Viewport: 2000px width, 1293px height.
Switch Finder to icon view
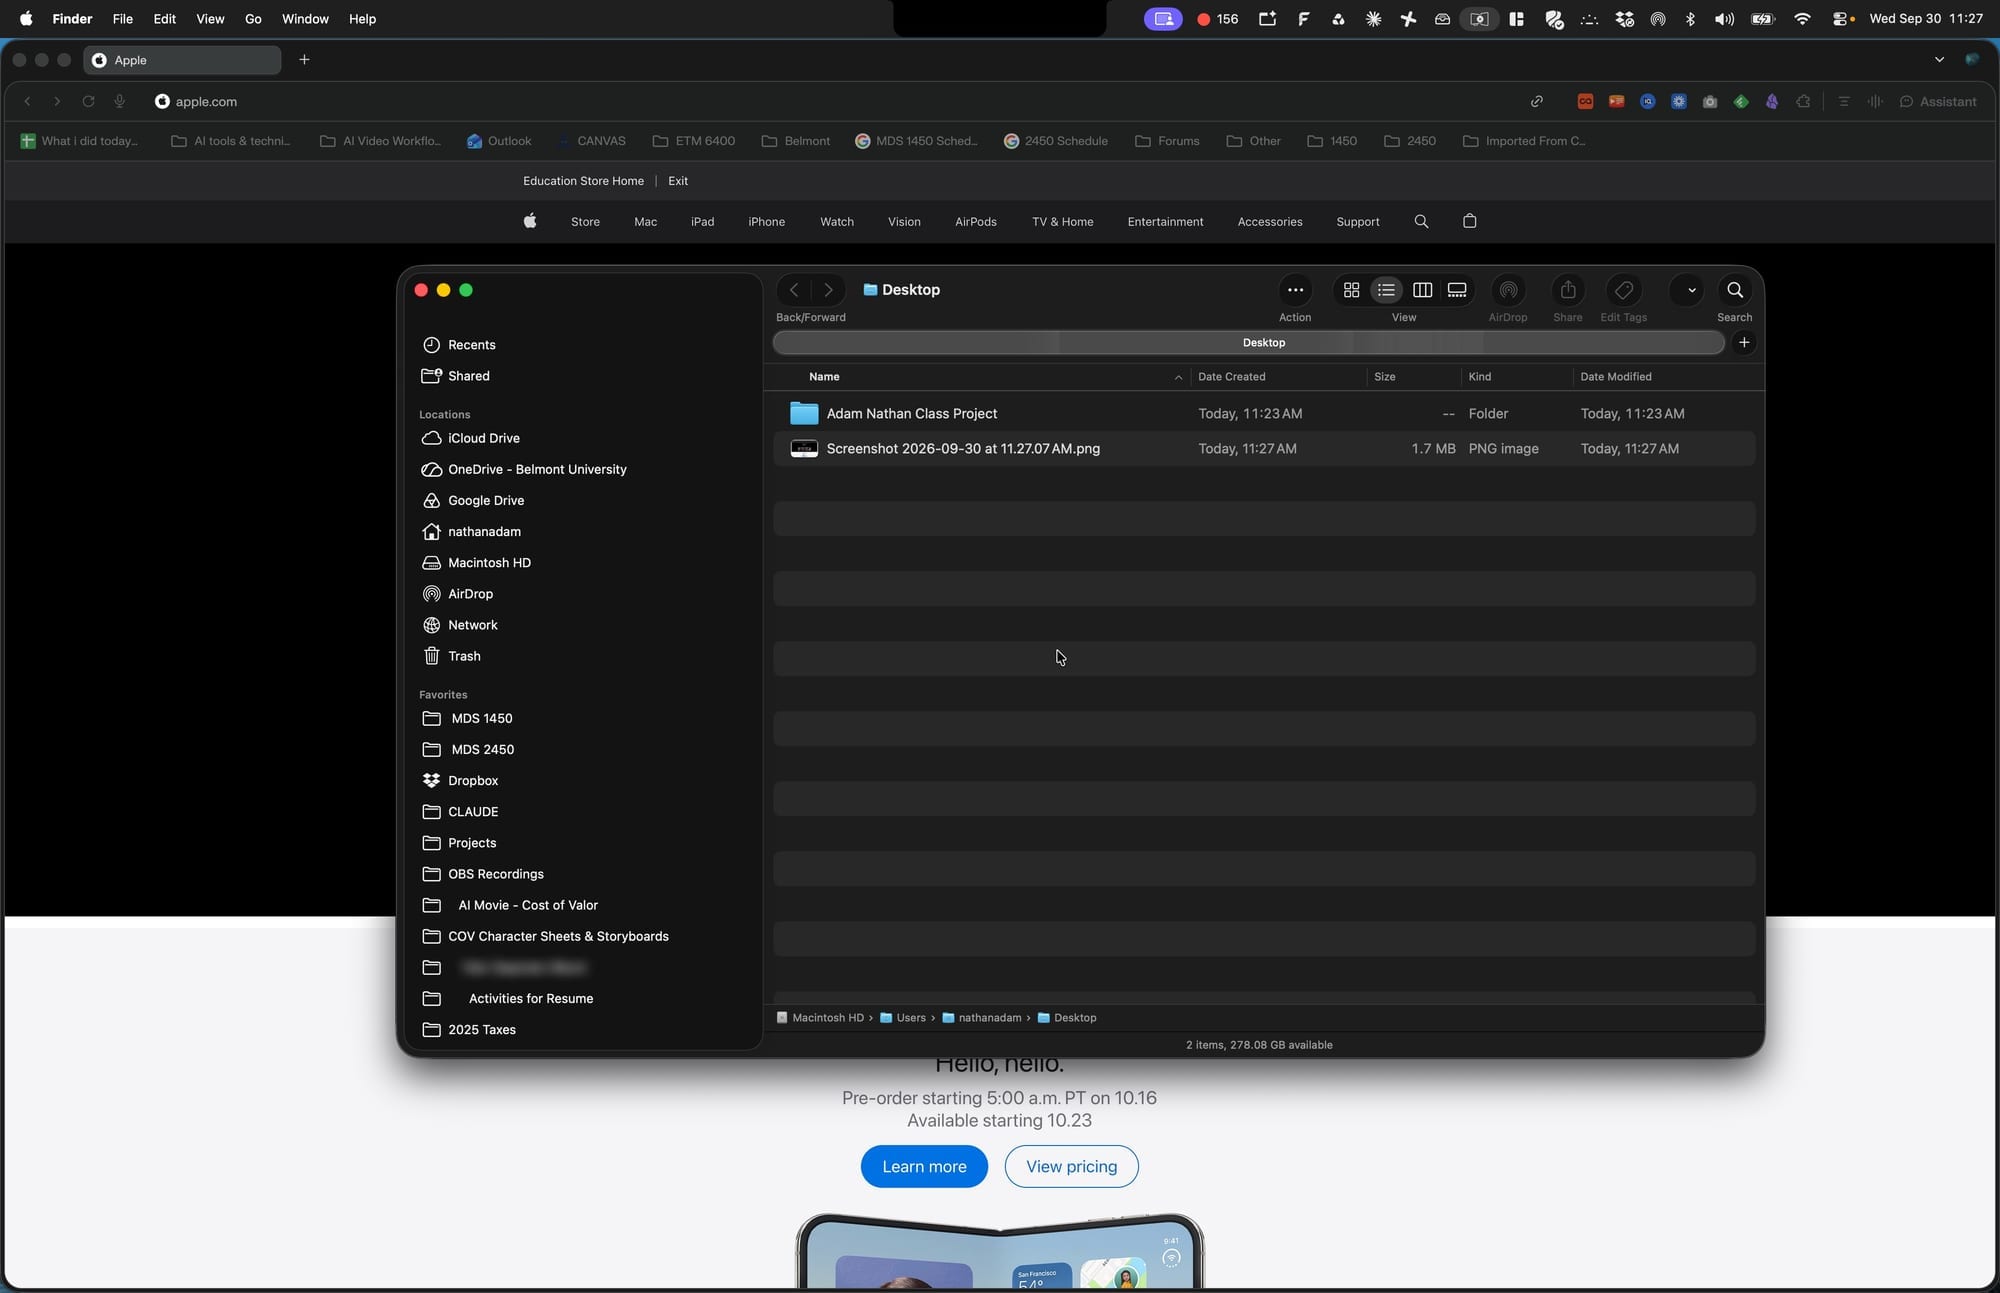(1351, 290)
